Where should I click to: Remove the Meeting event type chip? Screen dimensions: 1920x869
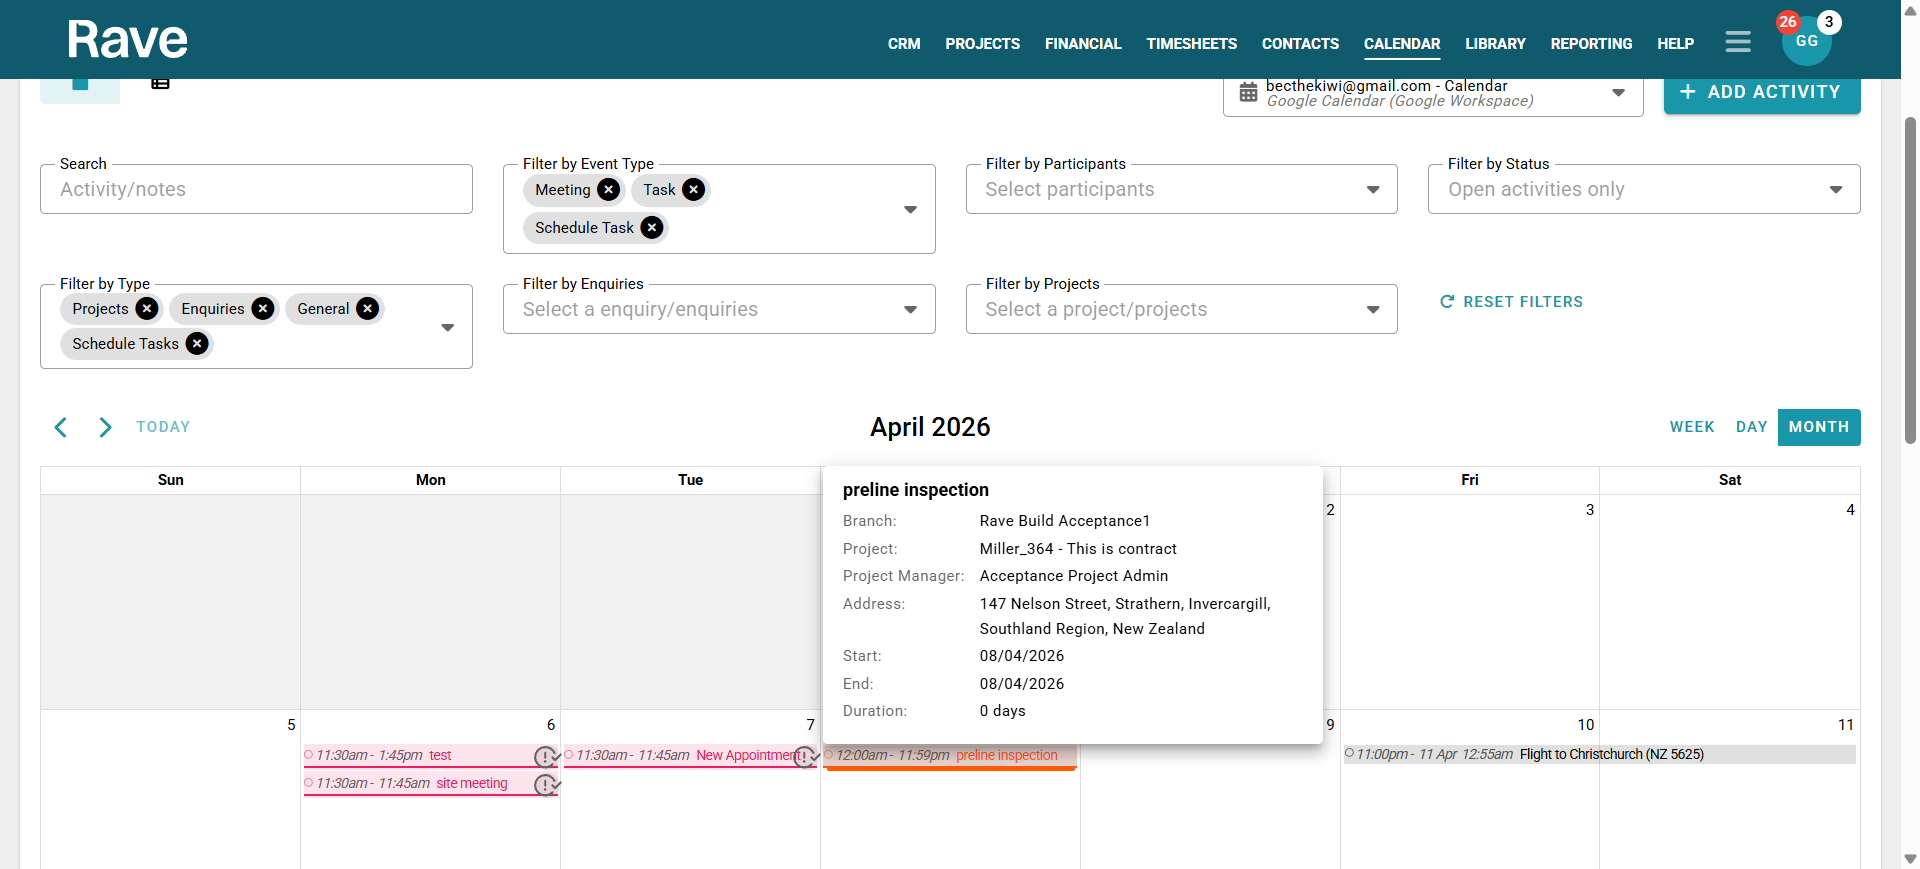click(608, 190)
